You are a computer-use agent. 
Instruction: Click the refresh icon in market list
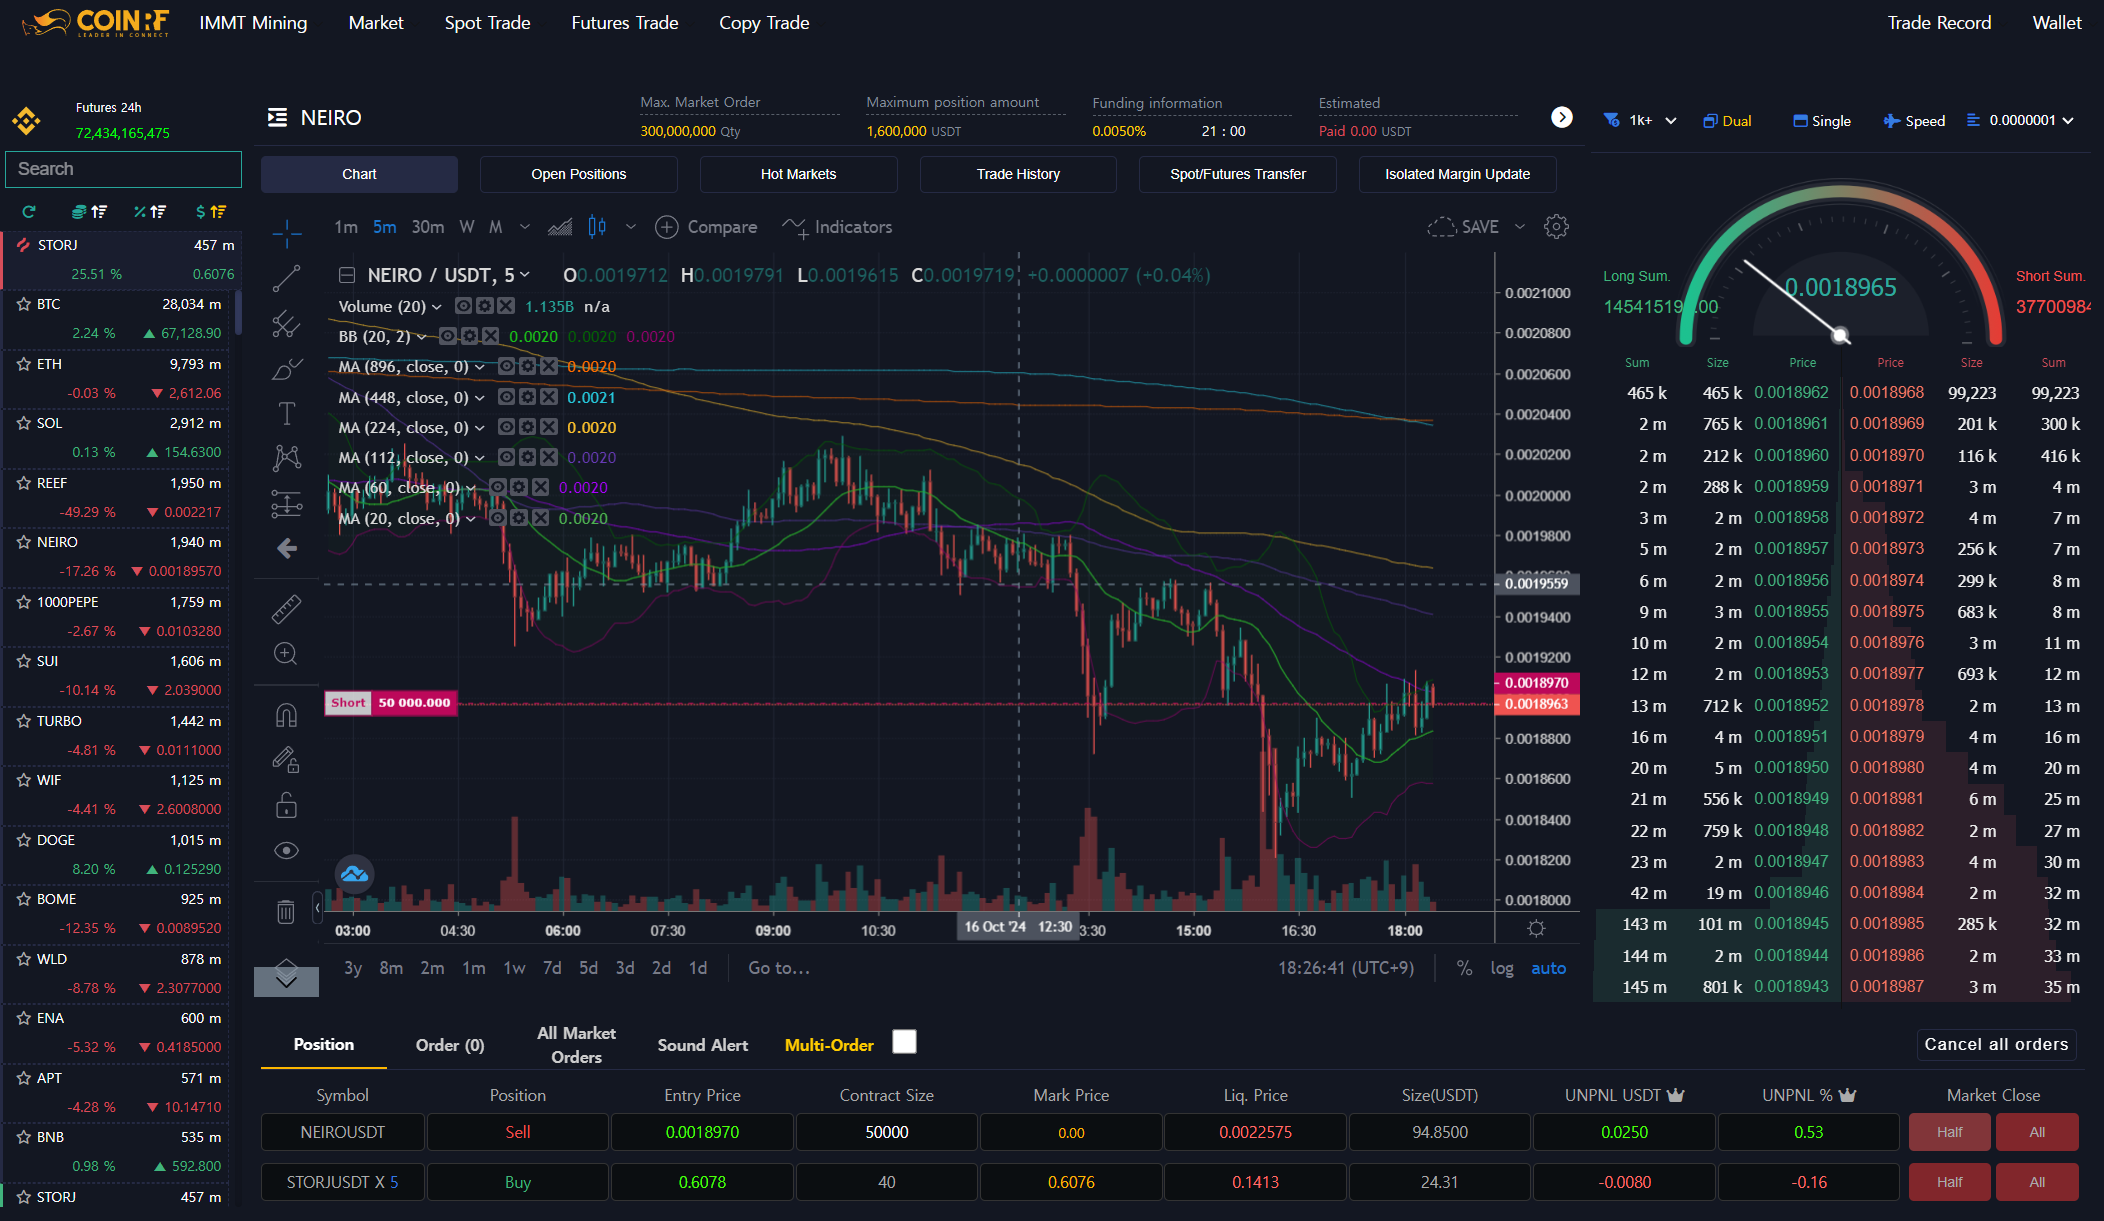29,212
